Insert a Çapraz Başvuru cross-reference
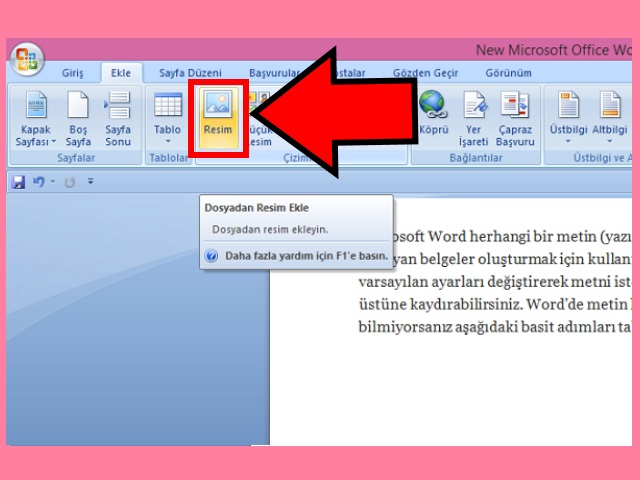640x480 pixels. click(x=515, y=119)
